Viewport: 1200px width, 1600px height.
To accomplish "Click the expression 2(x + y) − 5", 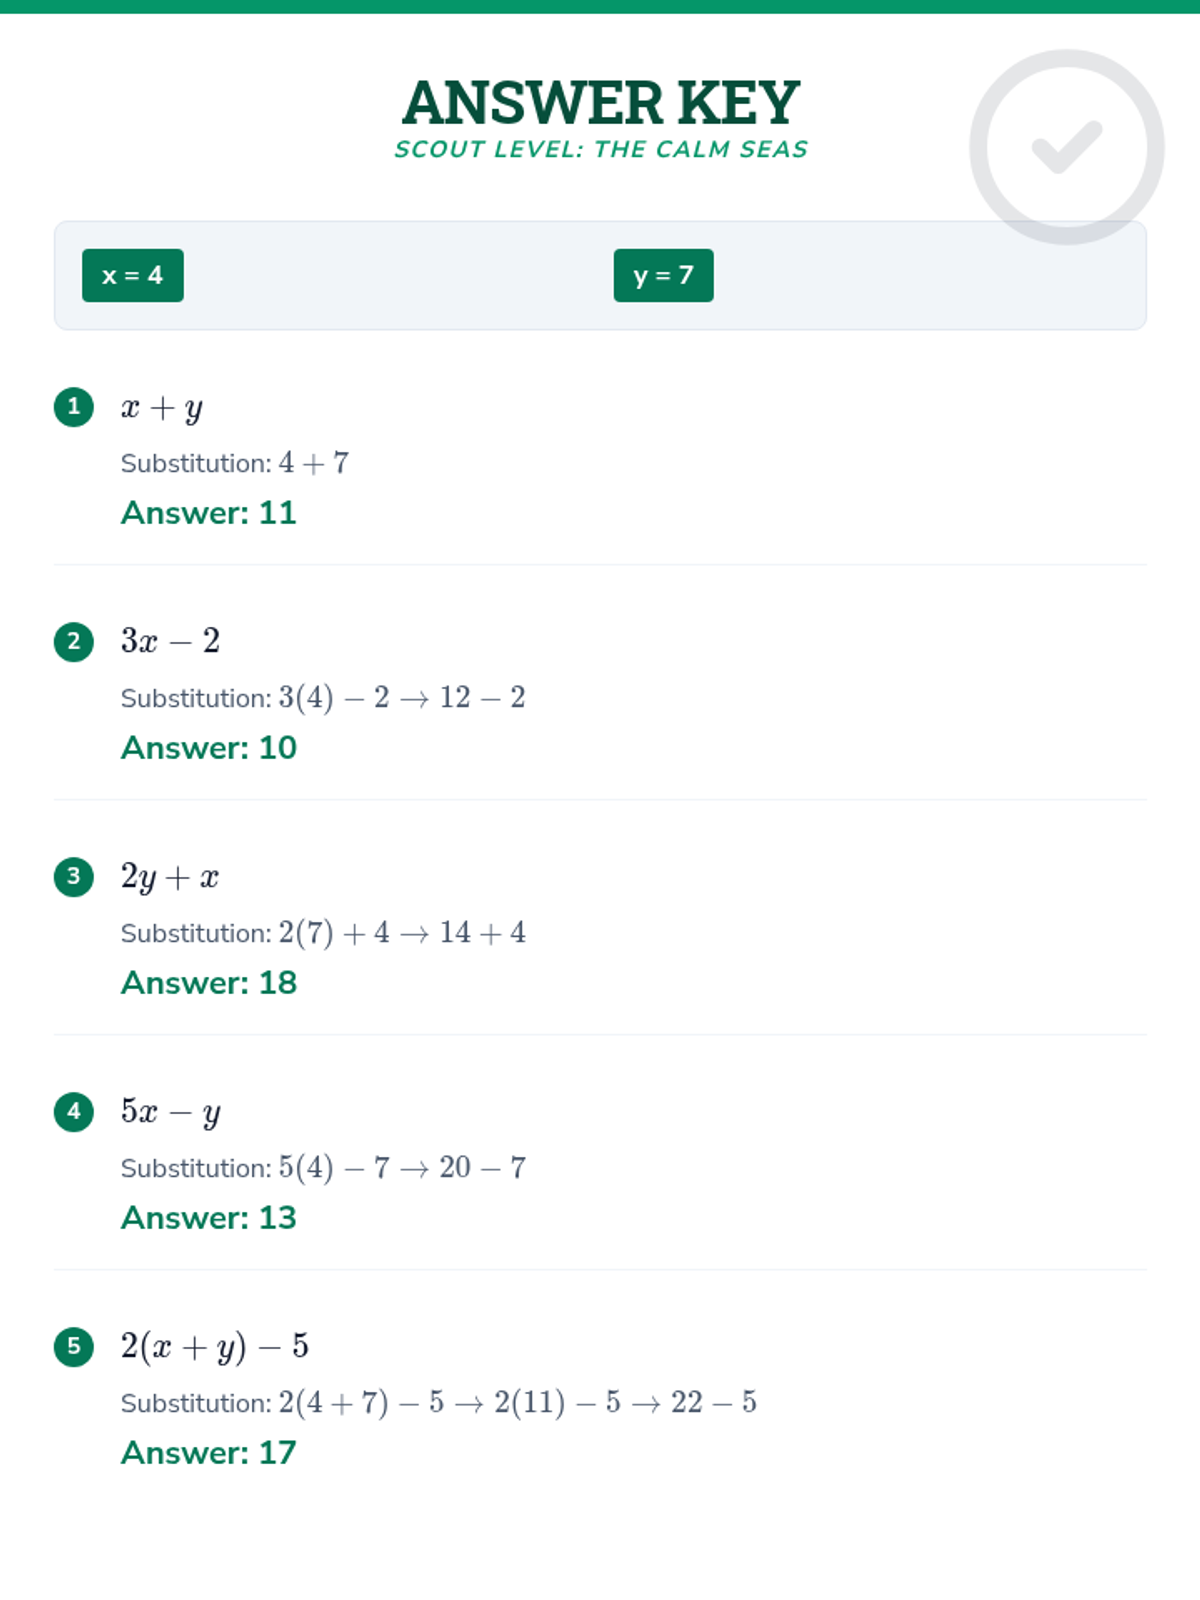I will pos(215,1347).
